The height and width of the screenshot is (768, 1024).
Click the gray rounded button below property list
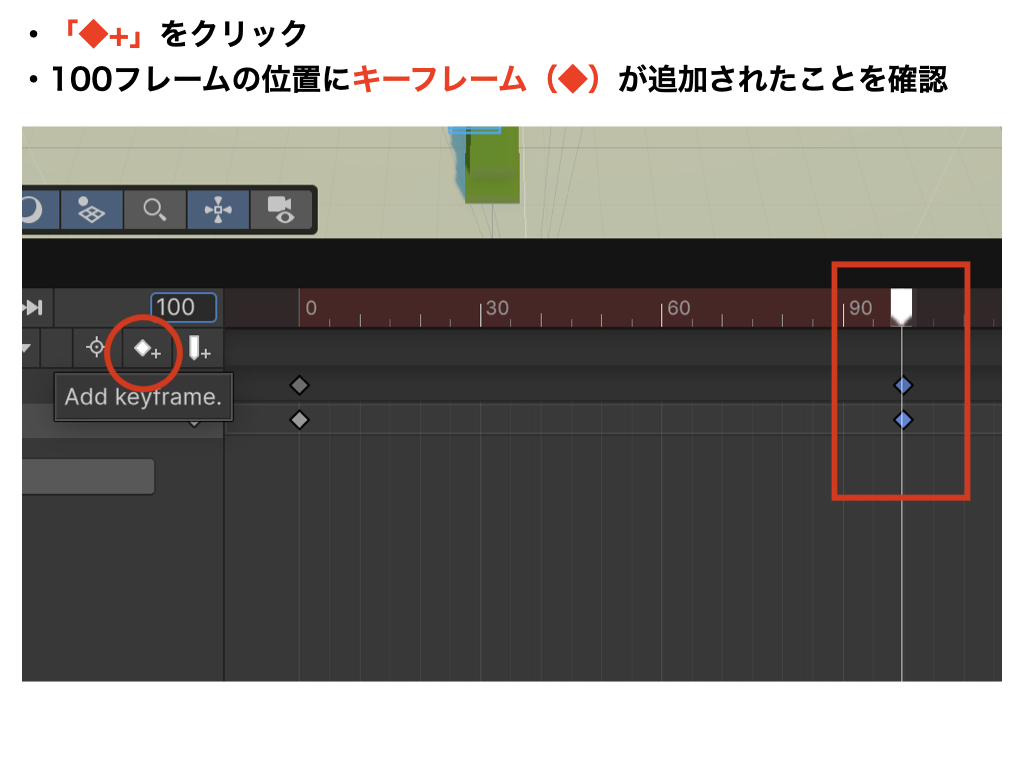pos(88,477)
